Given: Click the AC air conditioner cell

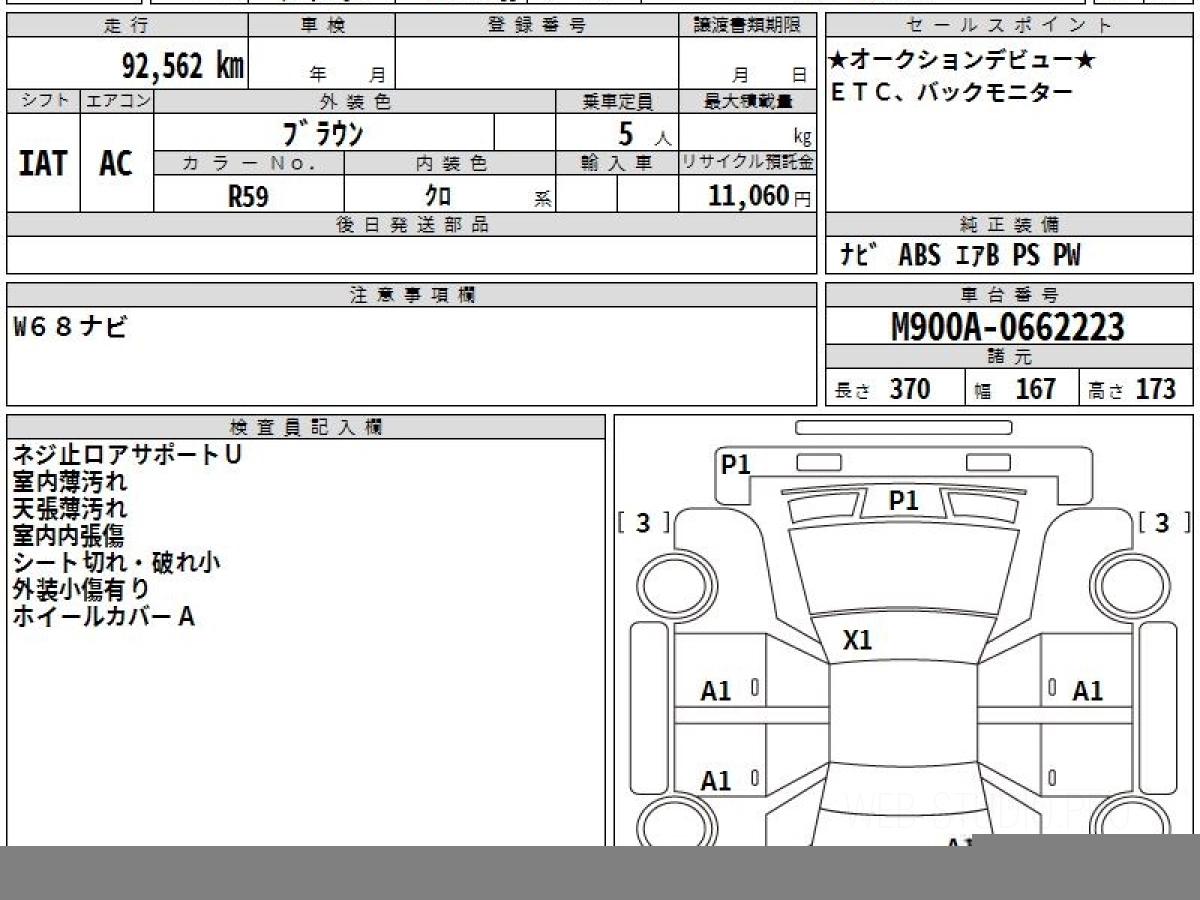Looking at the screenshot, I should (x=116, y=163).
